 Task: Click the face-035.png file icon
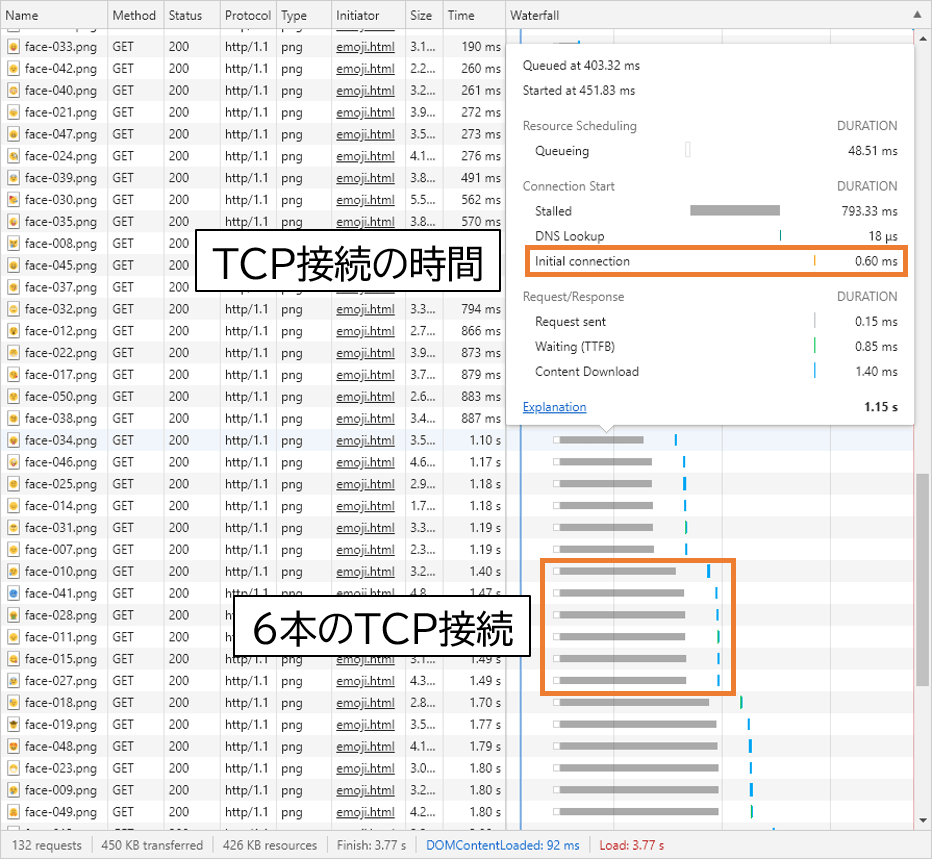tap(13, 222)
